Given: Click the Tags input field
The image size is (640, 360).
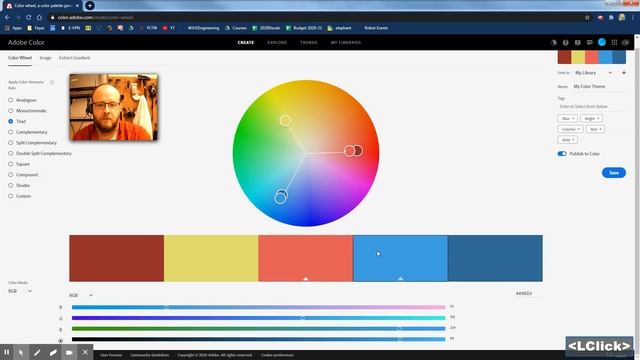Looking at the screenshot, I should [591, 107].
